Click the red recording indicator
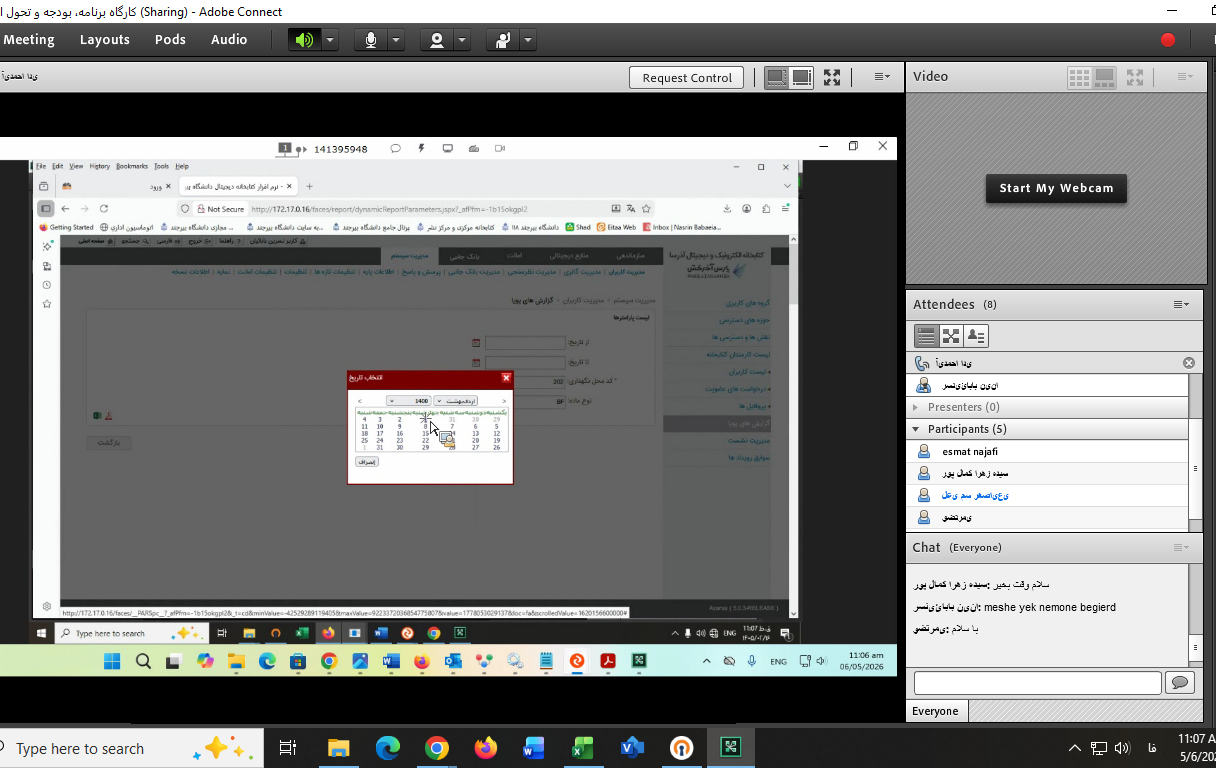The image size is (1216, 768). click(1167, 40)
